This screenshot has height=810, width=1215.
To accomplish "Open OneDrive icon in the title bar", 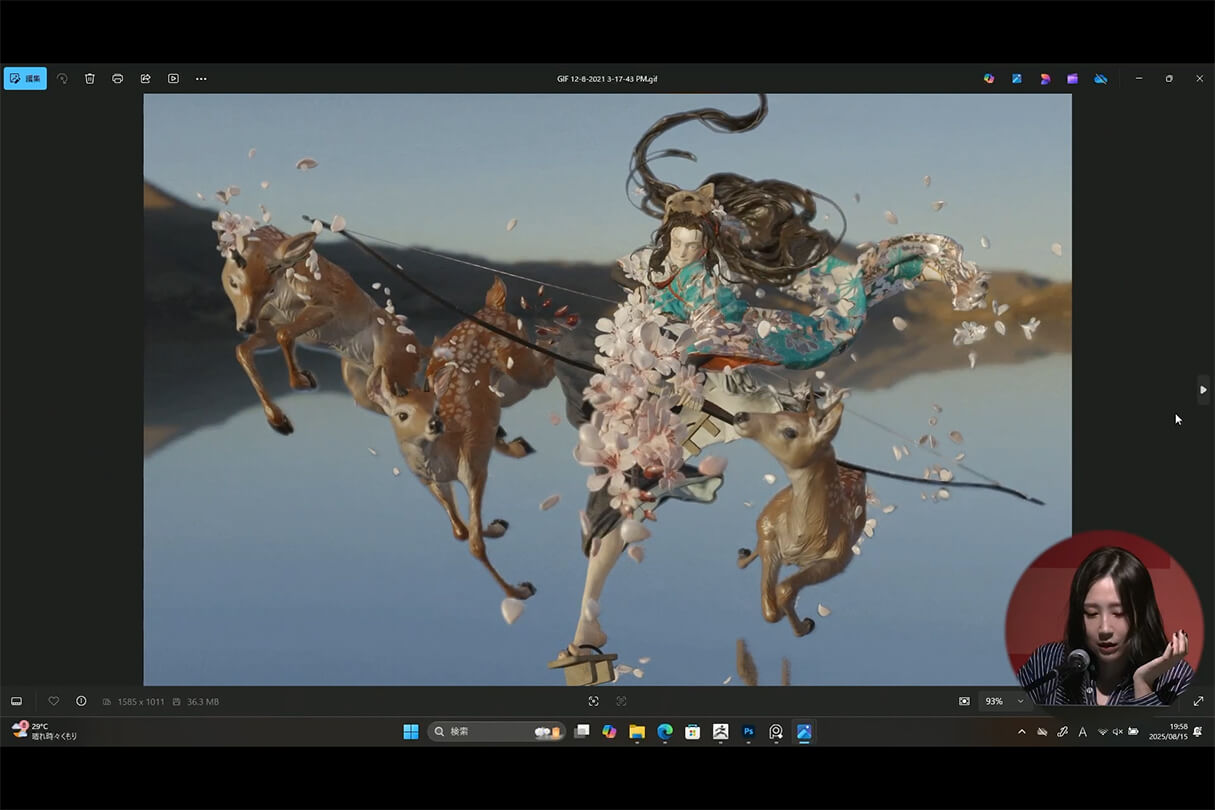I will tap(1100, 78).
